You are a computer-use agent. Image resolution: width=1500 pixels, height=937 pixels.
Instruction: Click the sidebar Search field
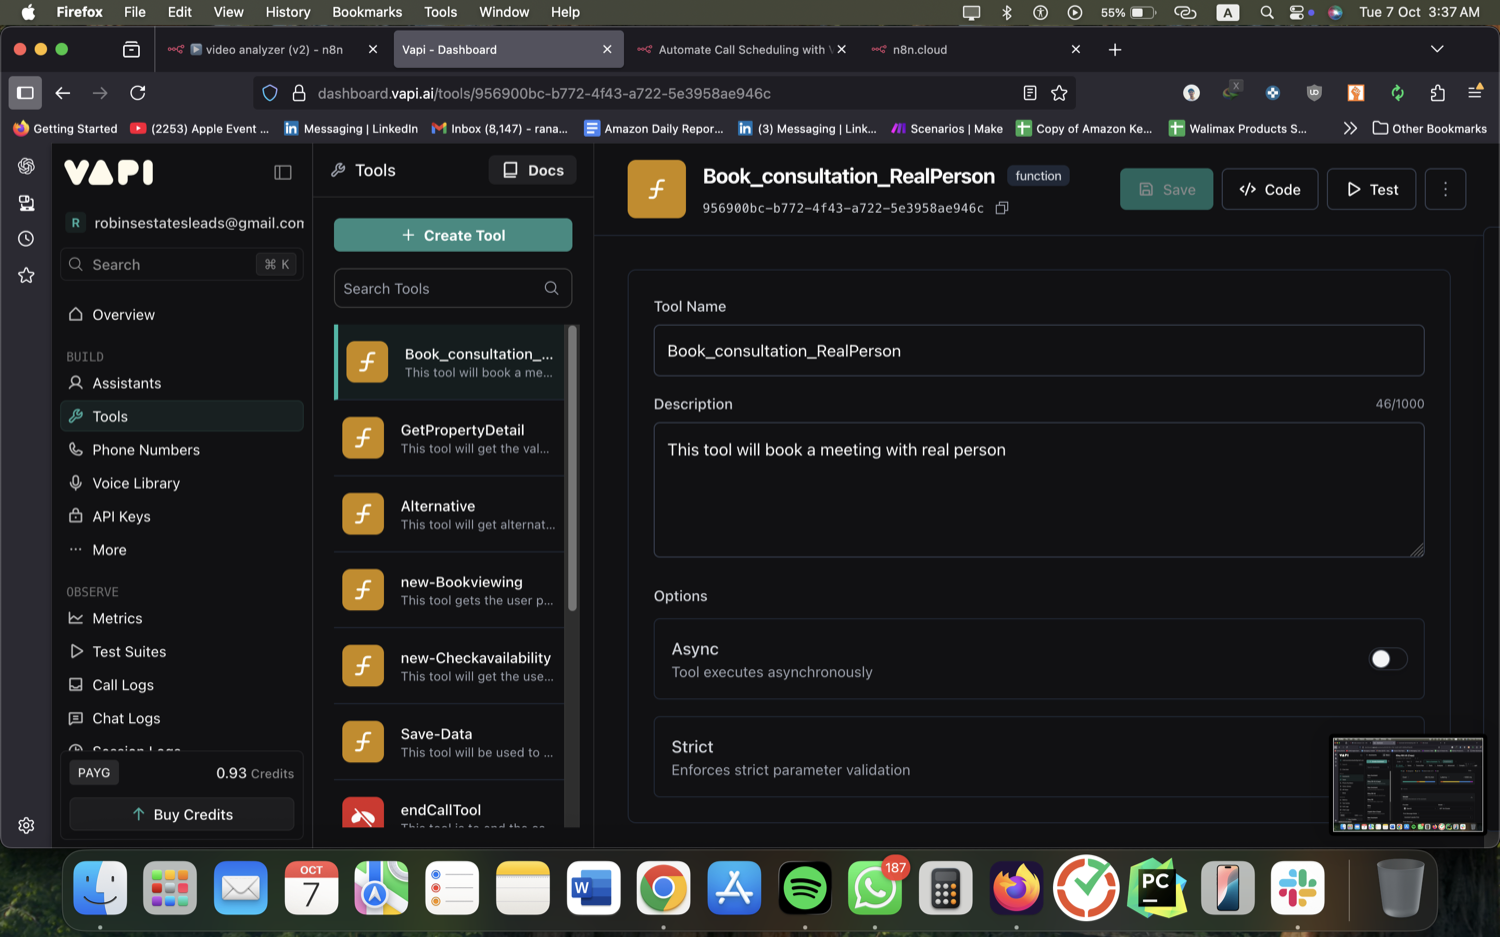coord(182,264)
